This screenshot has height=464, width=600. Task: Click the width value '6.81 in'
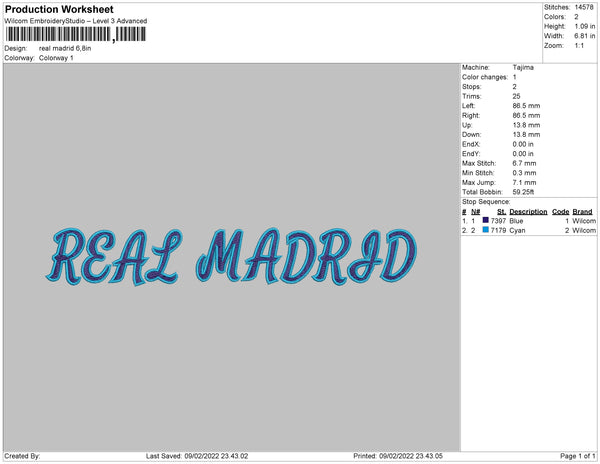tap(585, 36)
